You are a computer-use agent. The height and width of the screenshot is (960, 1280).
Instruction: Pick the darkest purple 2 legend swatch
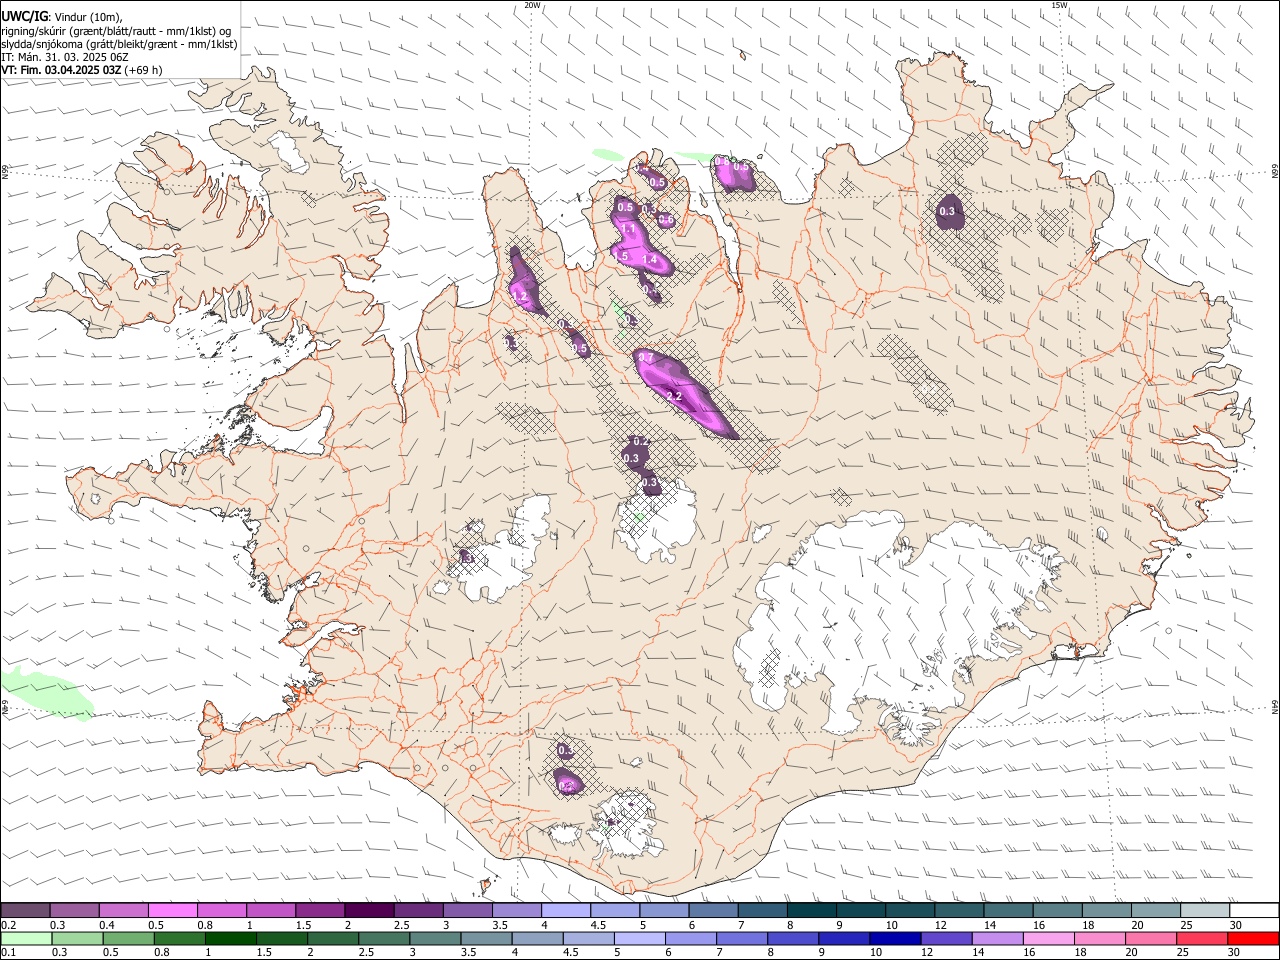point(369,911)
